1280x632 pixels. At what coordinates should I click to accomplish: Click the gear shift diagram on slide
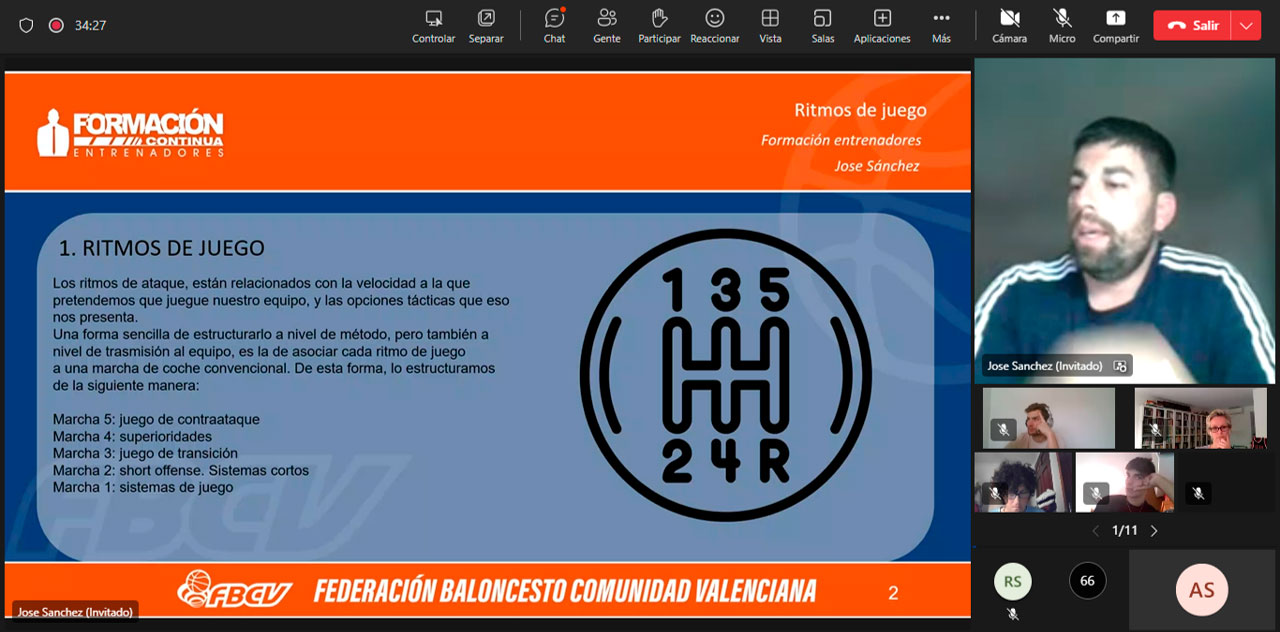(726, 375)
